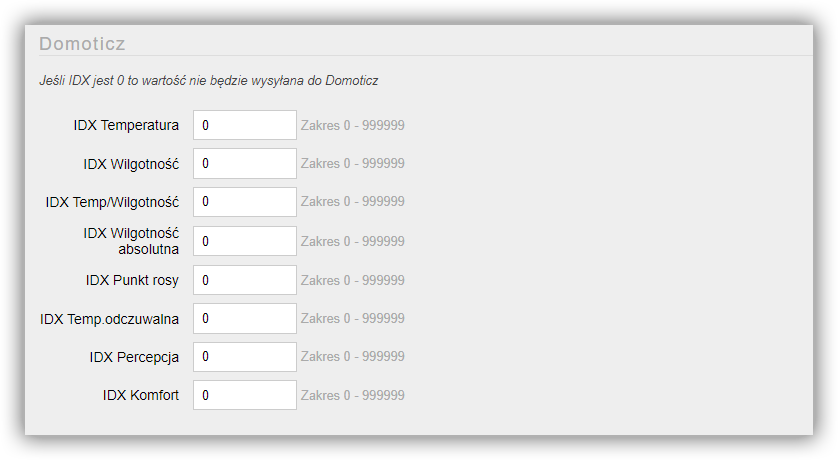Viewport: 838px width, 460px height.
Task: Click the Domoticz section heading
Action: (x=82, y=44)
